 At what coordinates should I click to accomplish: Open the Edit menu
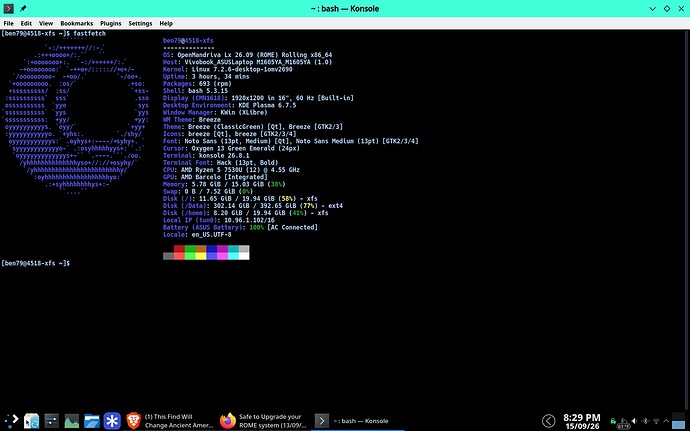pos(26,23)
